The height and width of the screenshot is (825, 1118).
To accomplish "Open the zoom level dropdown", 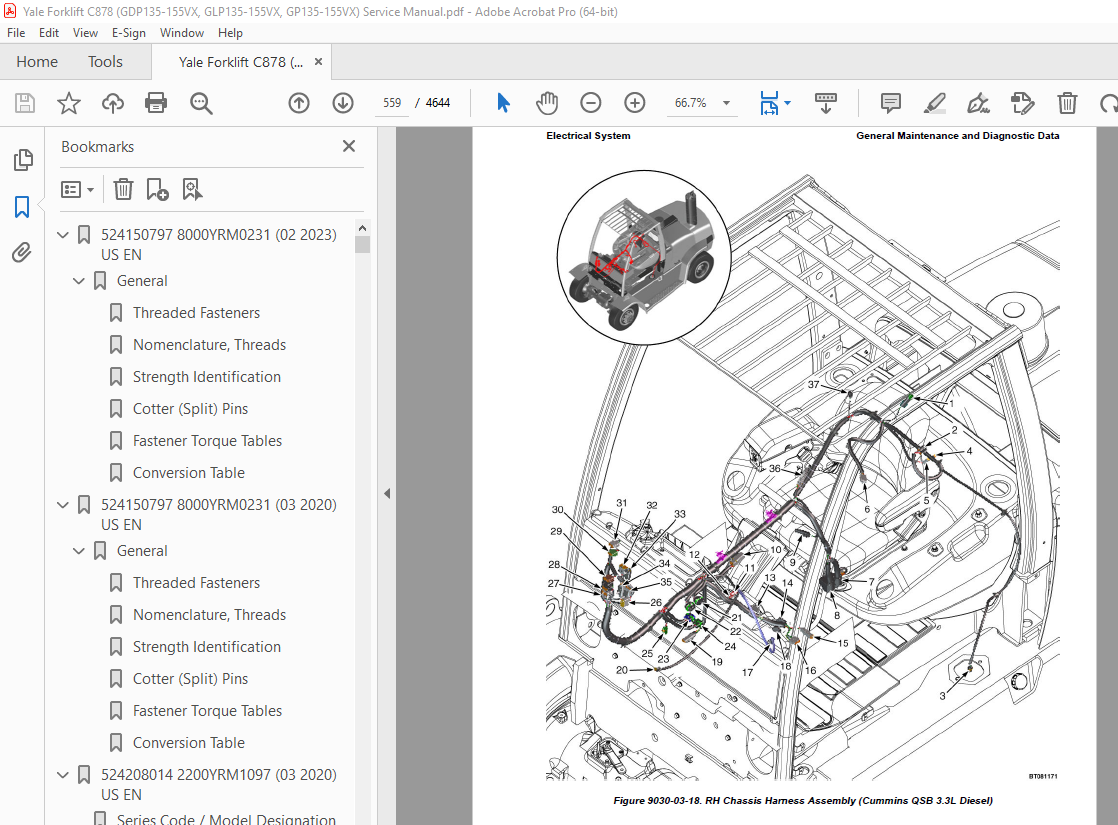I will click(727, 103).
